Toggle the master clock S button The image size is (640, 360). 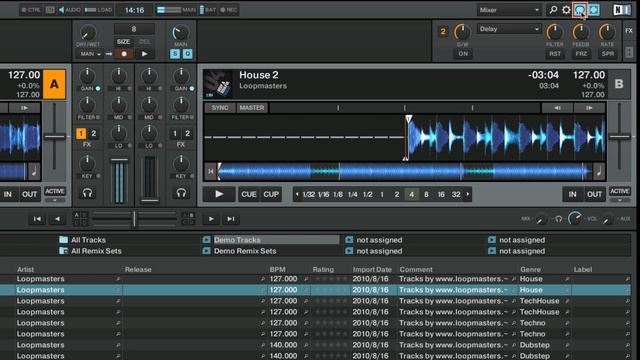click(175, 54)
